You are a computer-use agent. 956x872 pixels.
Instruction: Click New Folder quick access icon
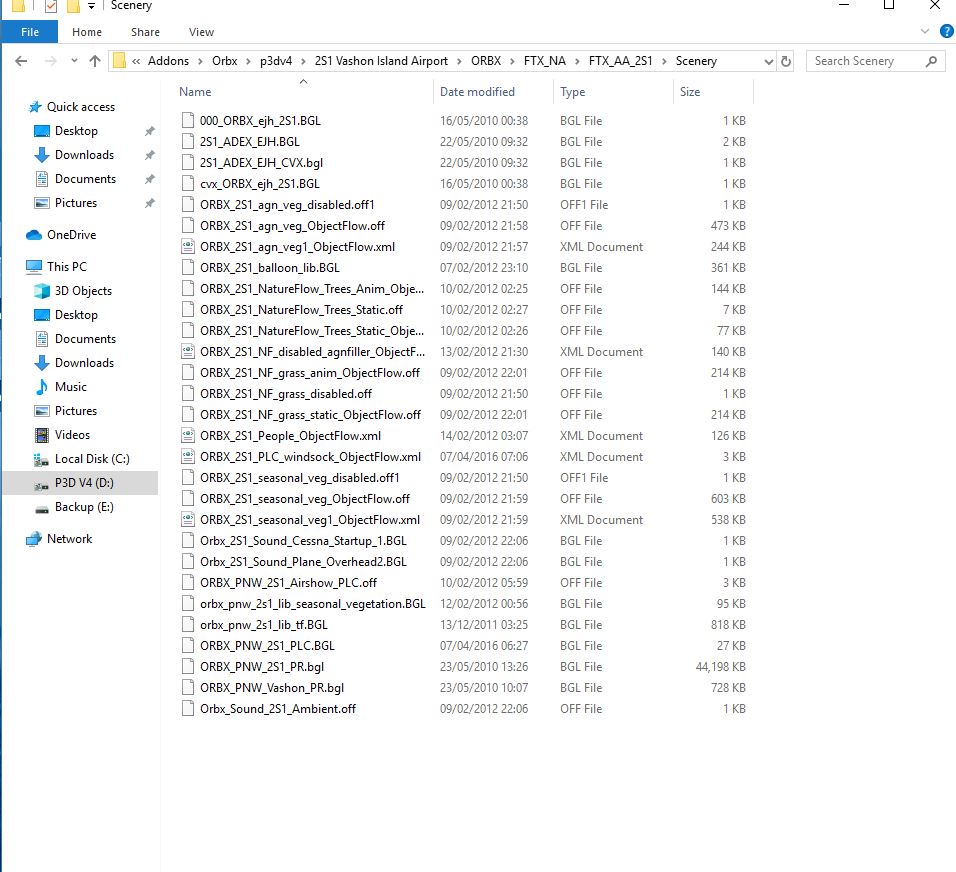[x=73, y=6]
